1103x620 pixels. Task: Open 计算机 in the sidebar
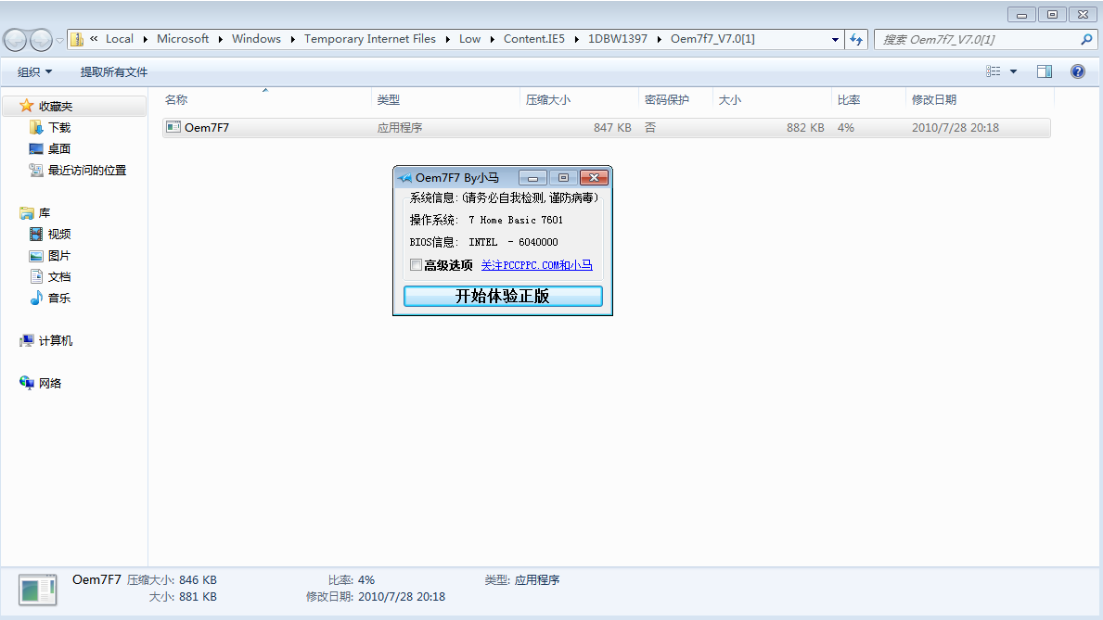tap(55, 341)
